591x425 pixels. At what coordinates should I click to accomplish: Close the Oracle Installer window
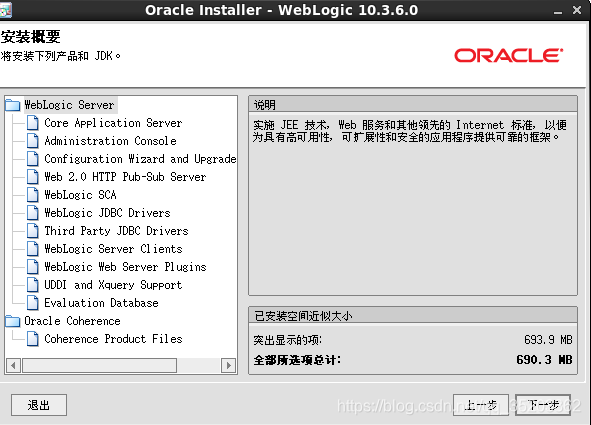click(x=577, y=10)
